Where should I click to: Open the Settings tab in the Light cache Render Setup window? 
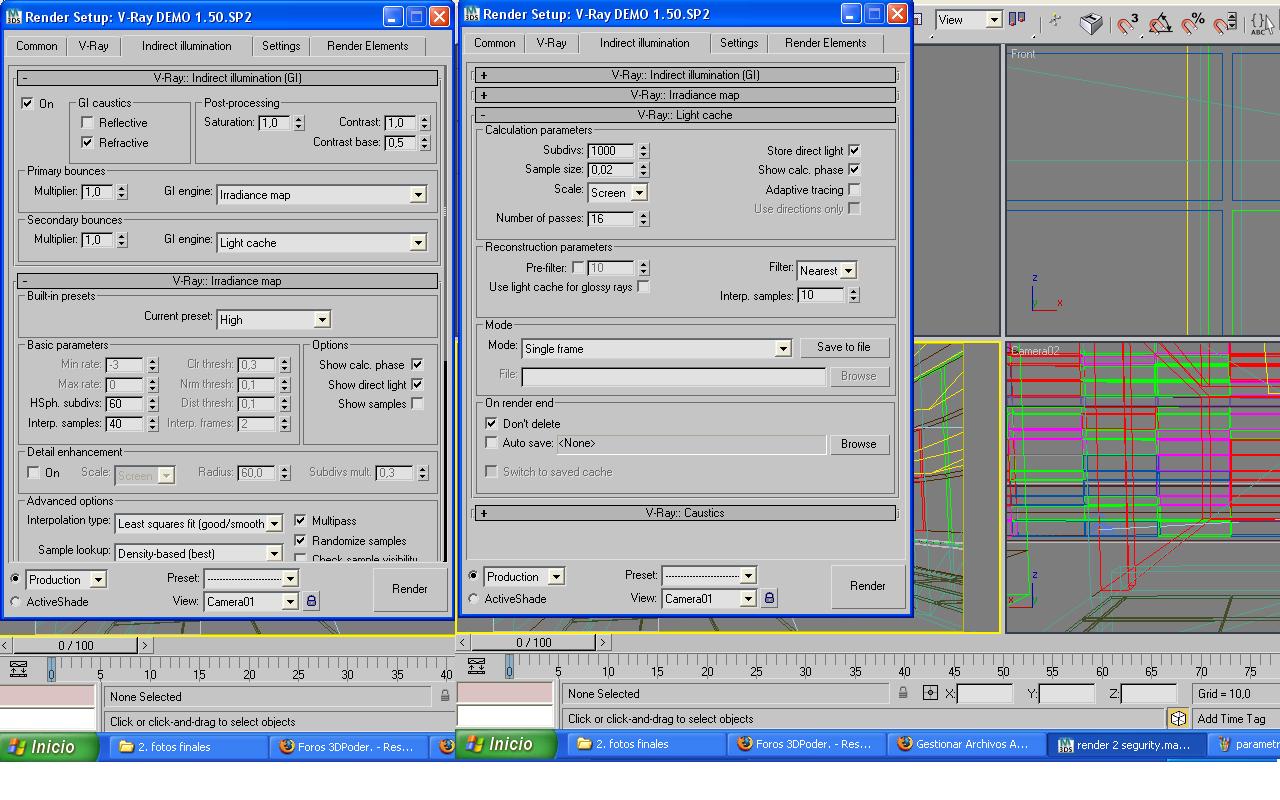739,43
